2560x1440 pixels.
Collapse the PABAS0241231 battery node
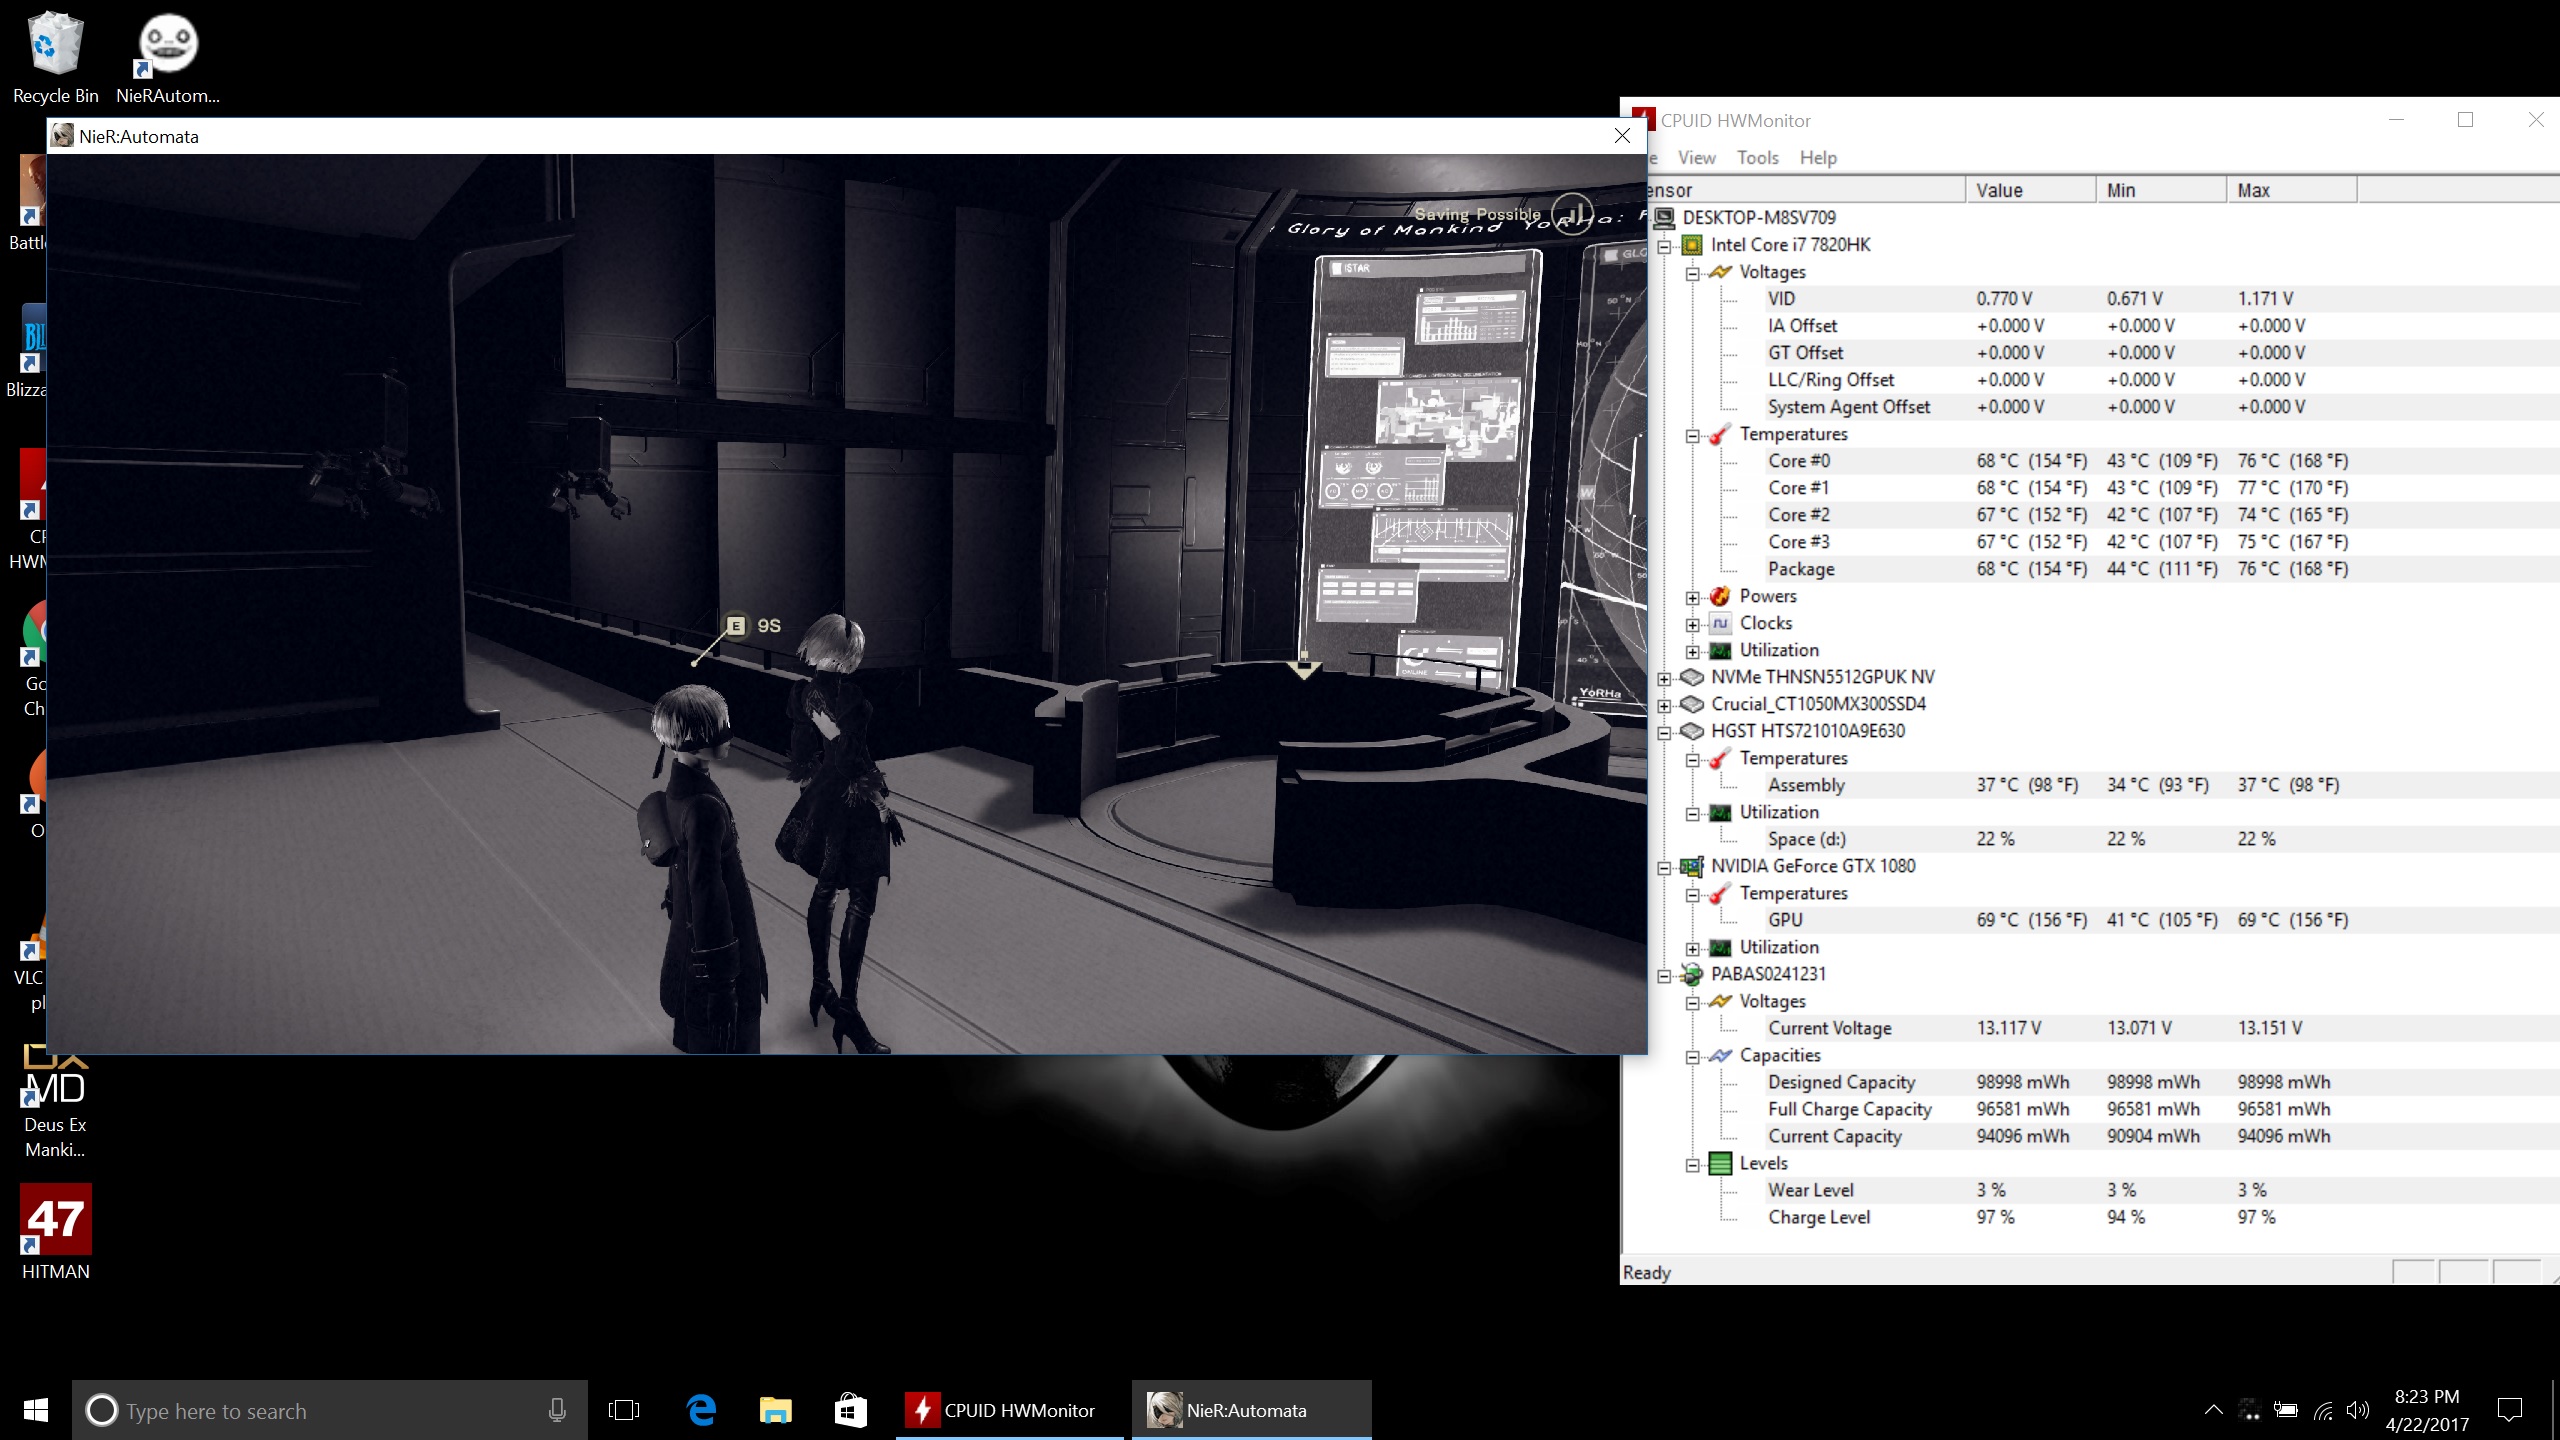pyautogui.click(x=1664, y=975)
